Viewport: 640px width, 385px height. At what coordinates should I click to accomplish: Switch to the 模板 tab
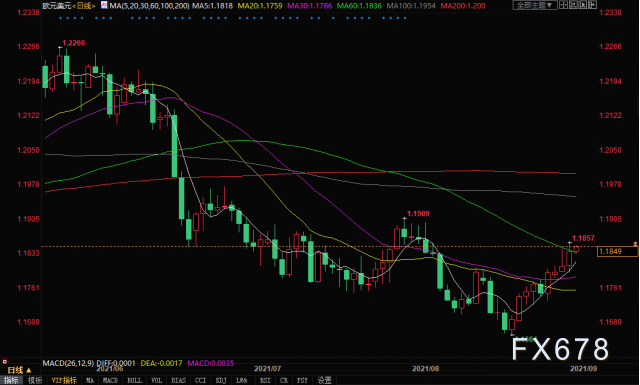click(x=35, y=381)
